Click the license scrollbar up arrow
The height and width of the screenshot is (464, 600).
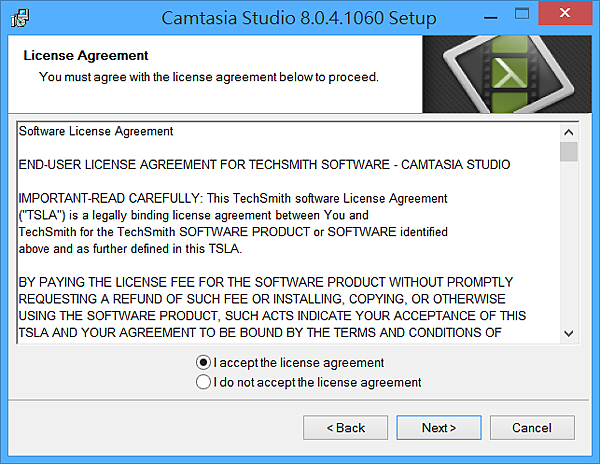pos(569,132)
